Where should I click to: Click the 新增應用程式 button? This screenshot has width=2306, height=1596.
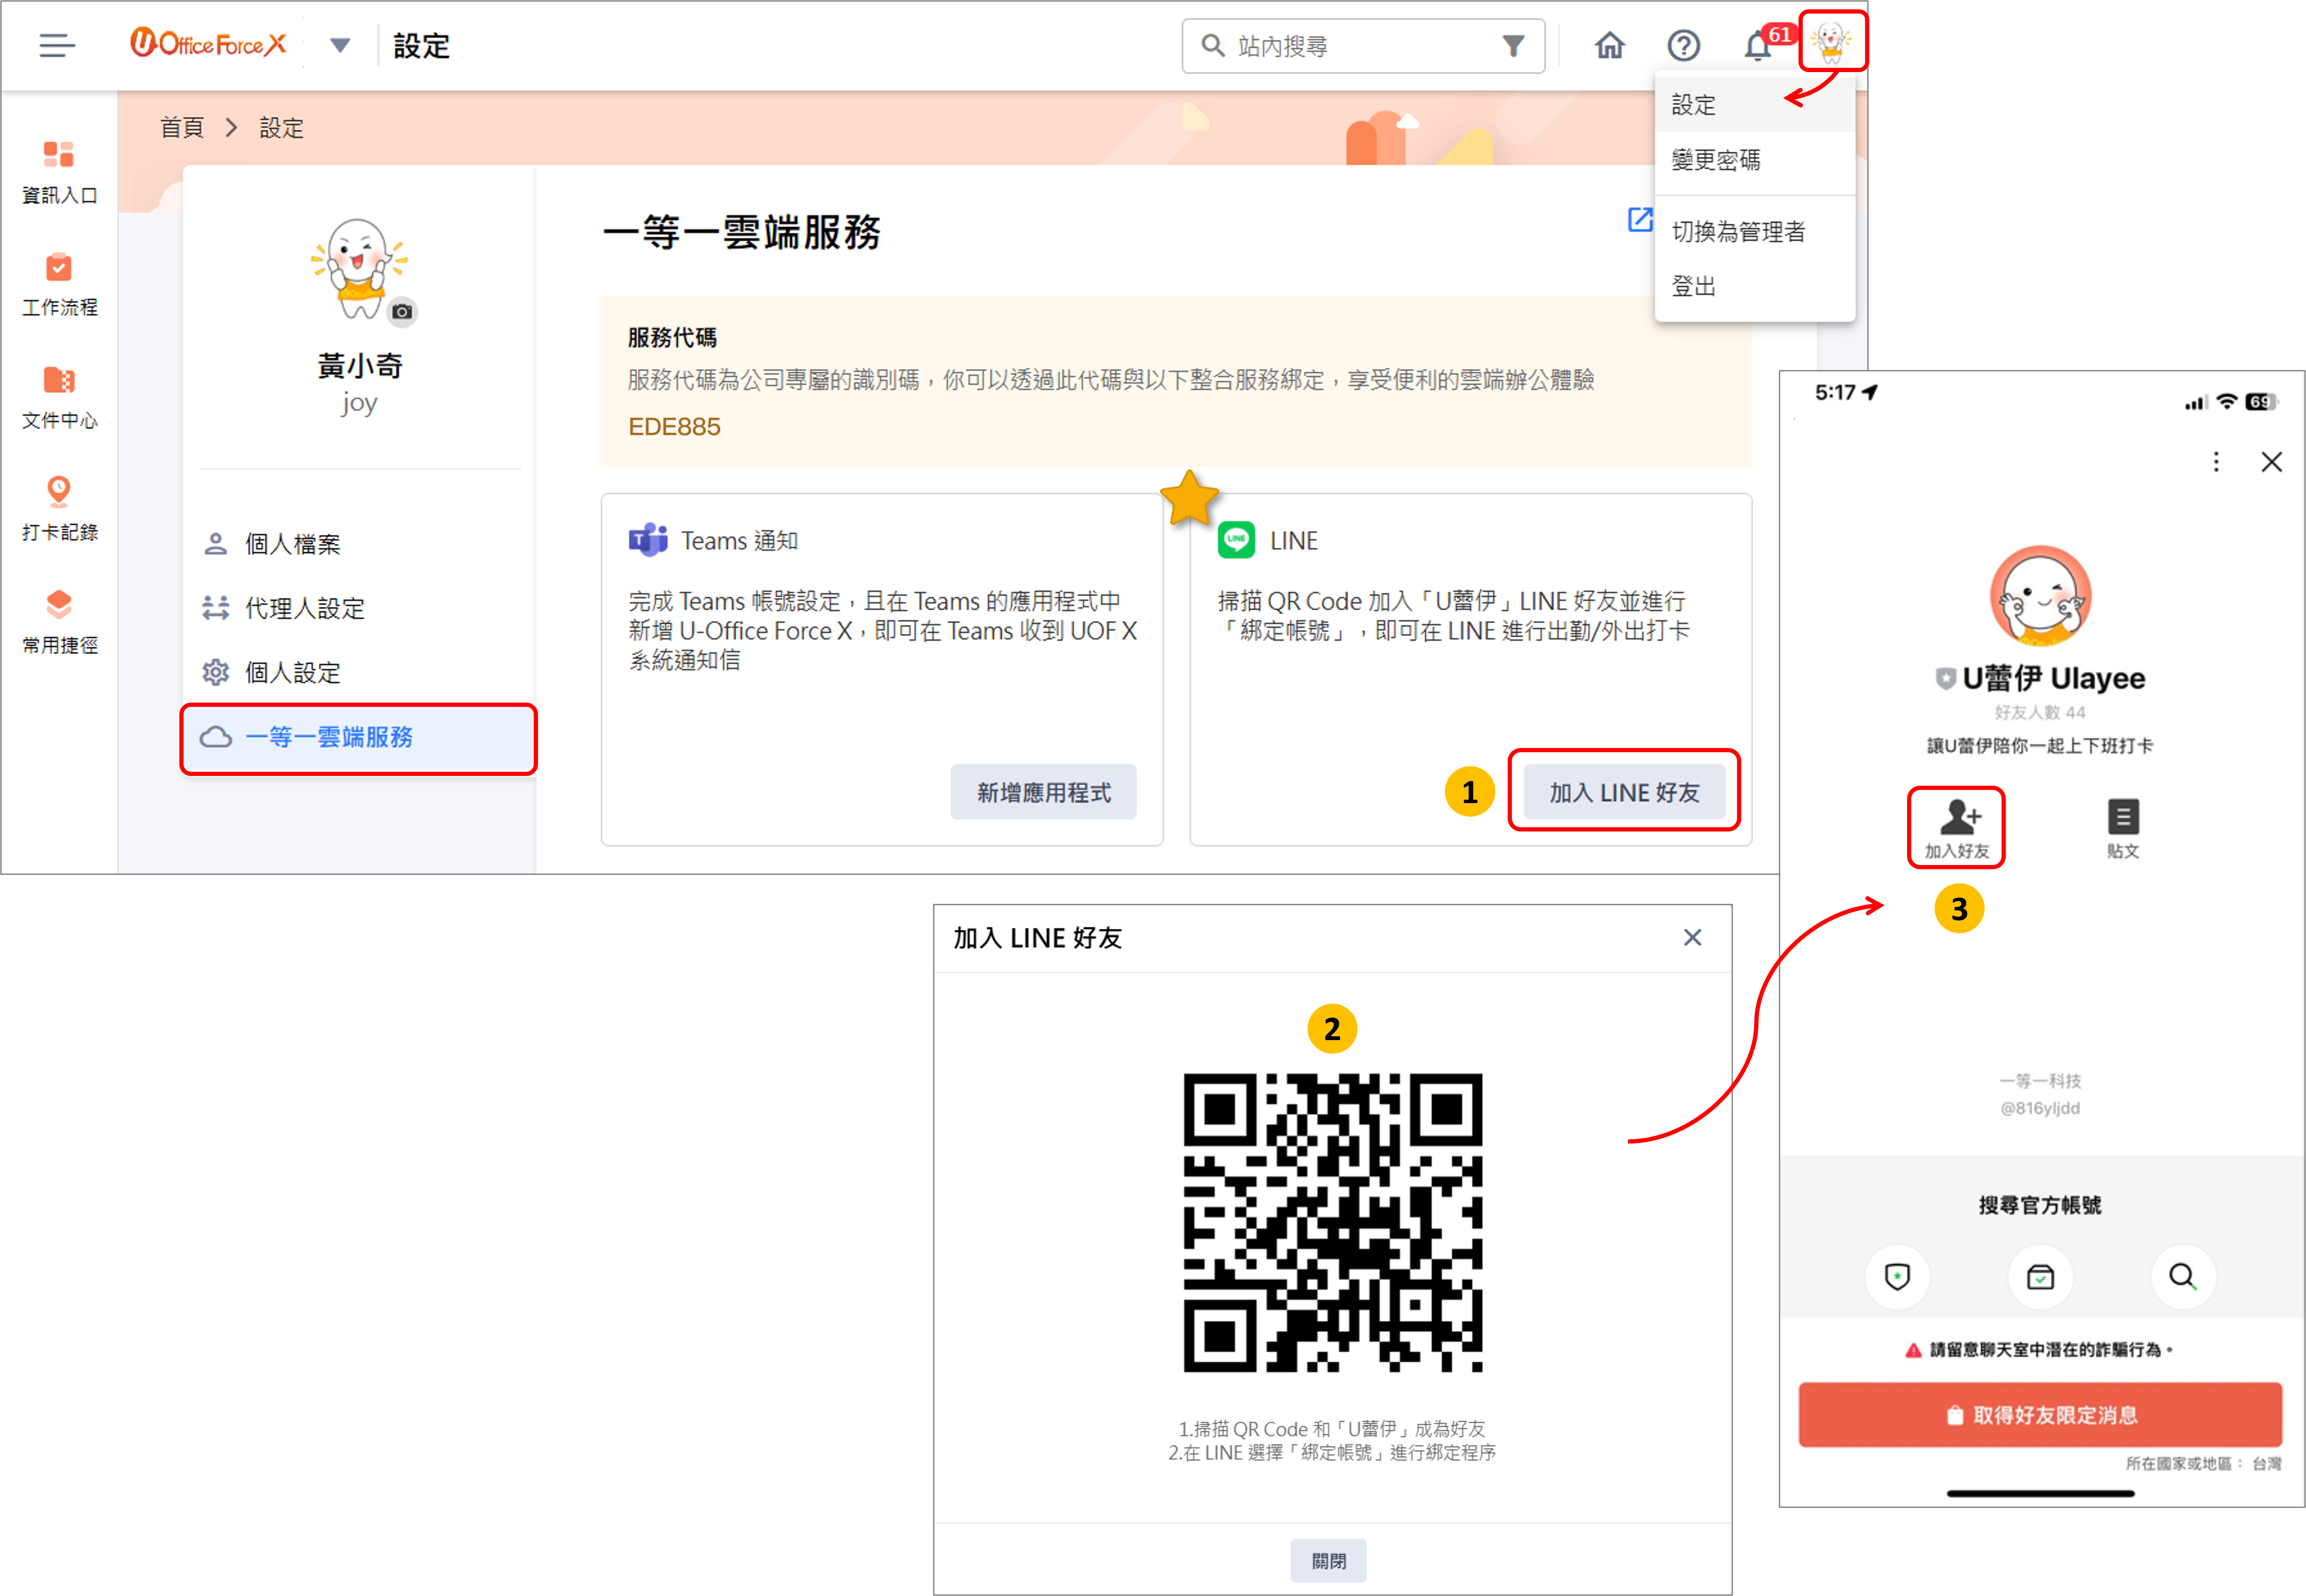(x=1043, y=793)
